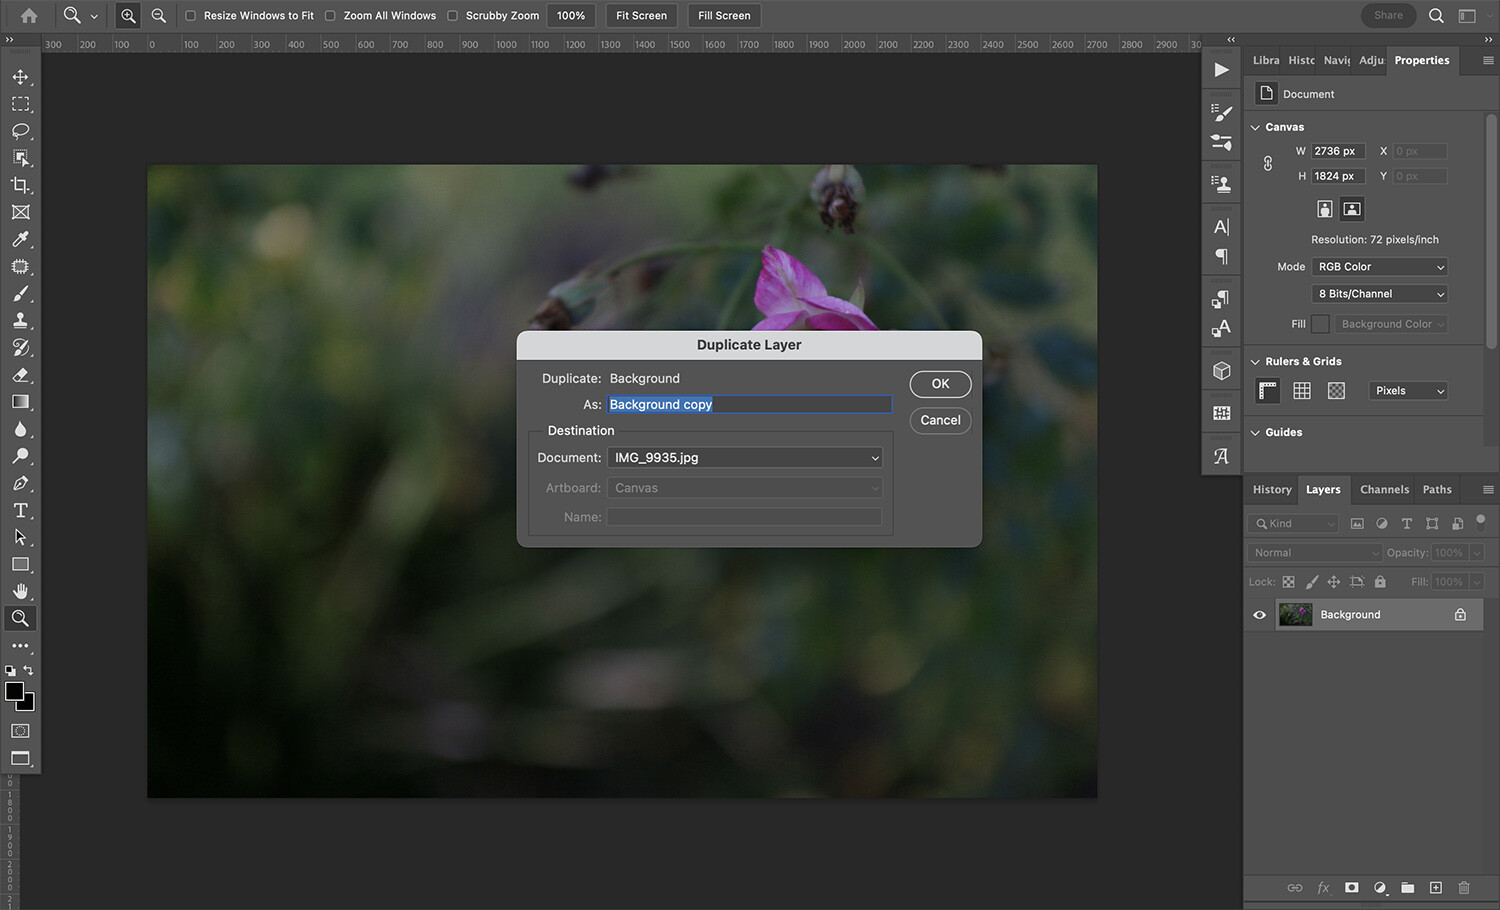
Task: Select the Type tool
Action: [x=21, y=510]
